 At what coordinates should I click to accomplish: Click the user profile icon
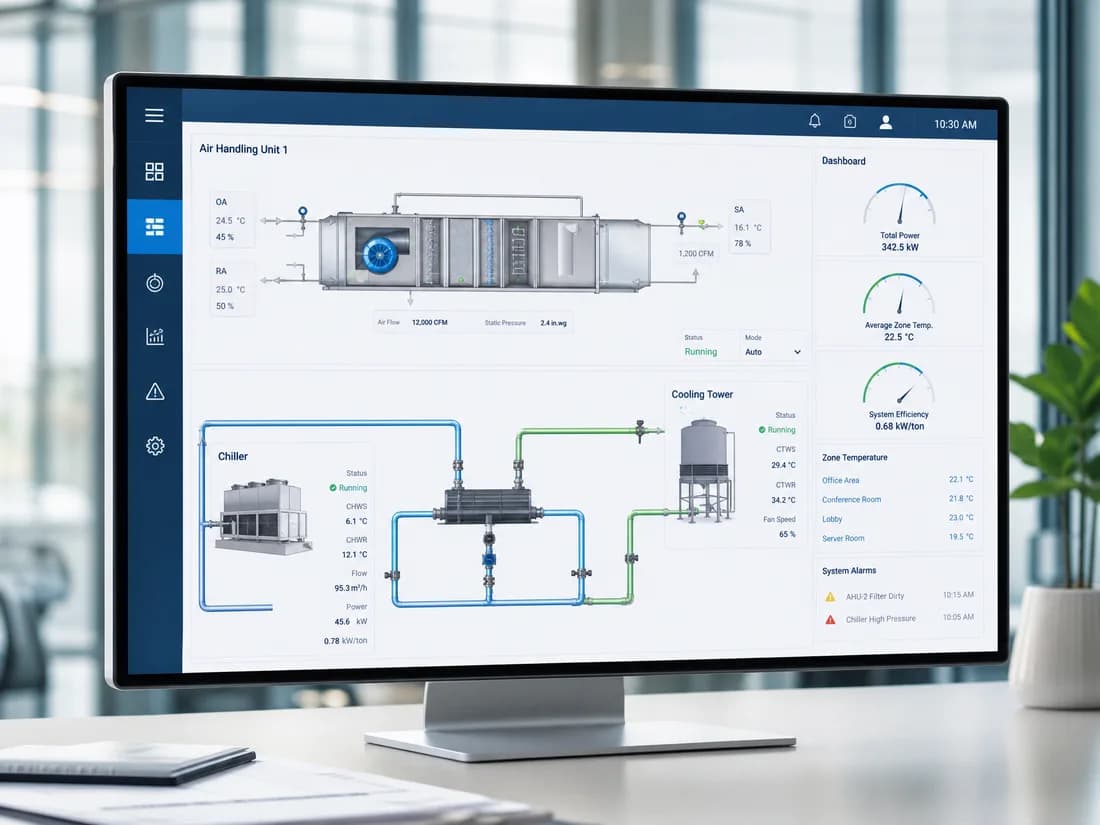tap(886, 123)
